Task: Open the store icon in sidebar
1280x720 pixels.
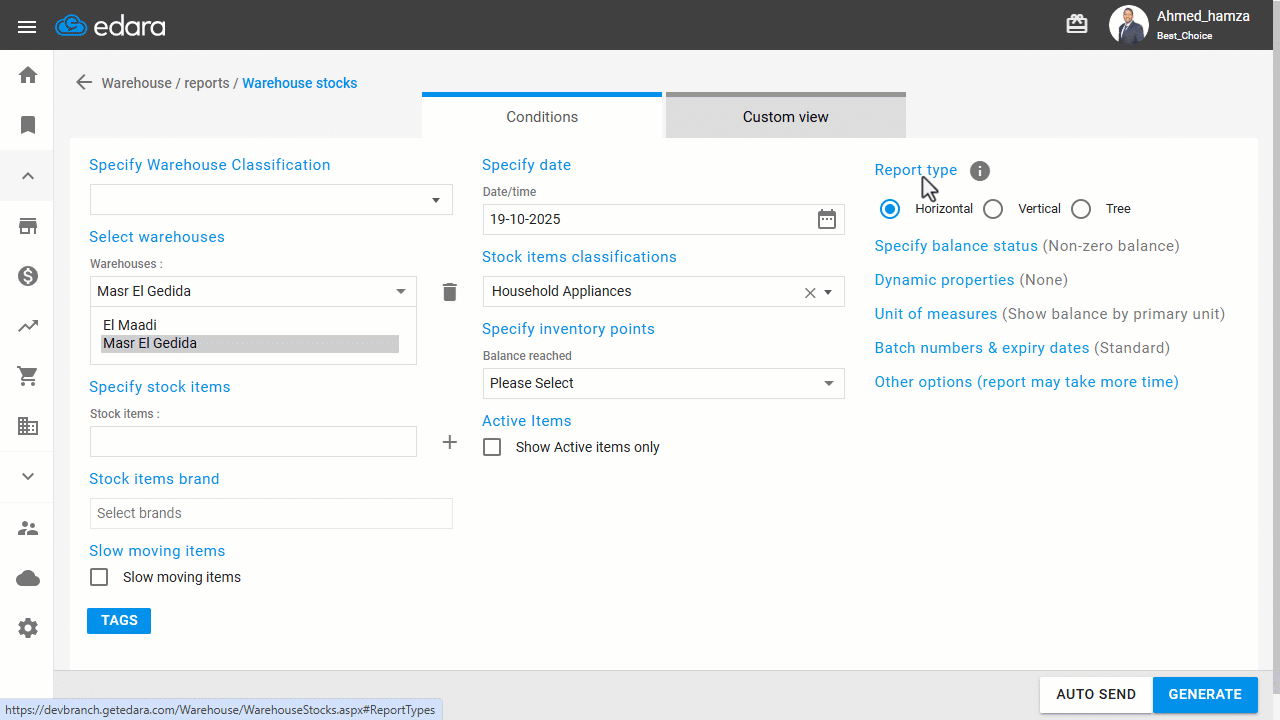Action: [28, 226]
